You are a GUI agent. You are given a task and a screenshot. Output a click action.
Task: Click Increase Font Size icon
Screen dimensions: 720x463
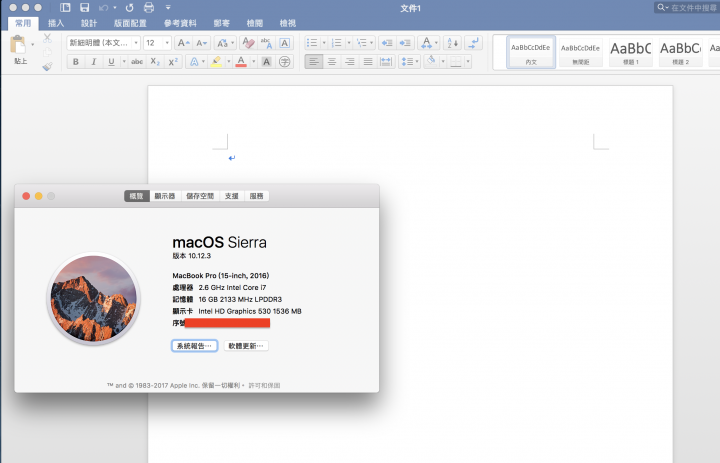(184, 43)
